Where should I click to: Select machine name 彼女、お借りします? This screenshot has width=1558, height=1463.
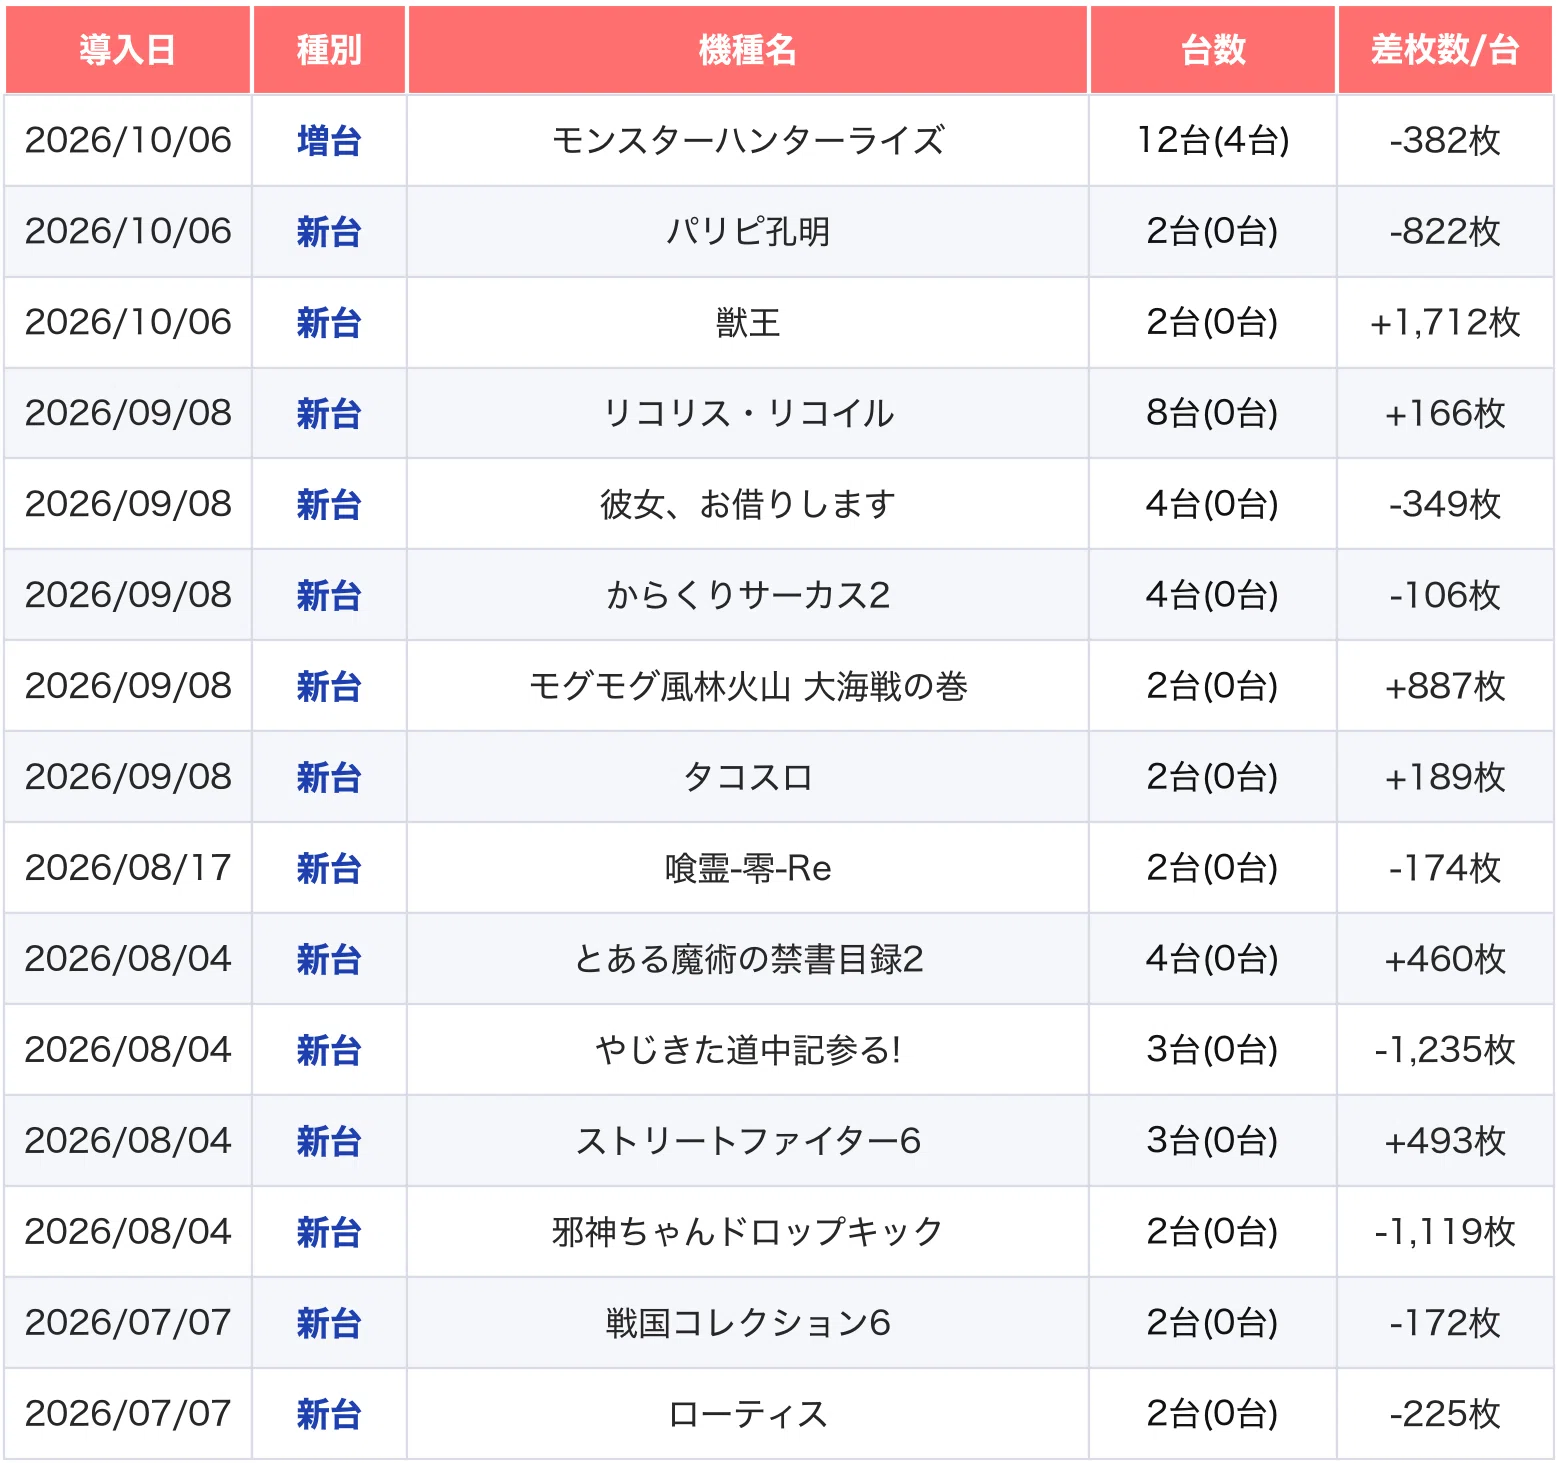pos(748,505)
